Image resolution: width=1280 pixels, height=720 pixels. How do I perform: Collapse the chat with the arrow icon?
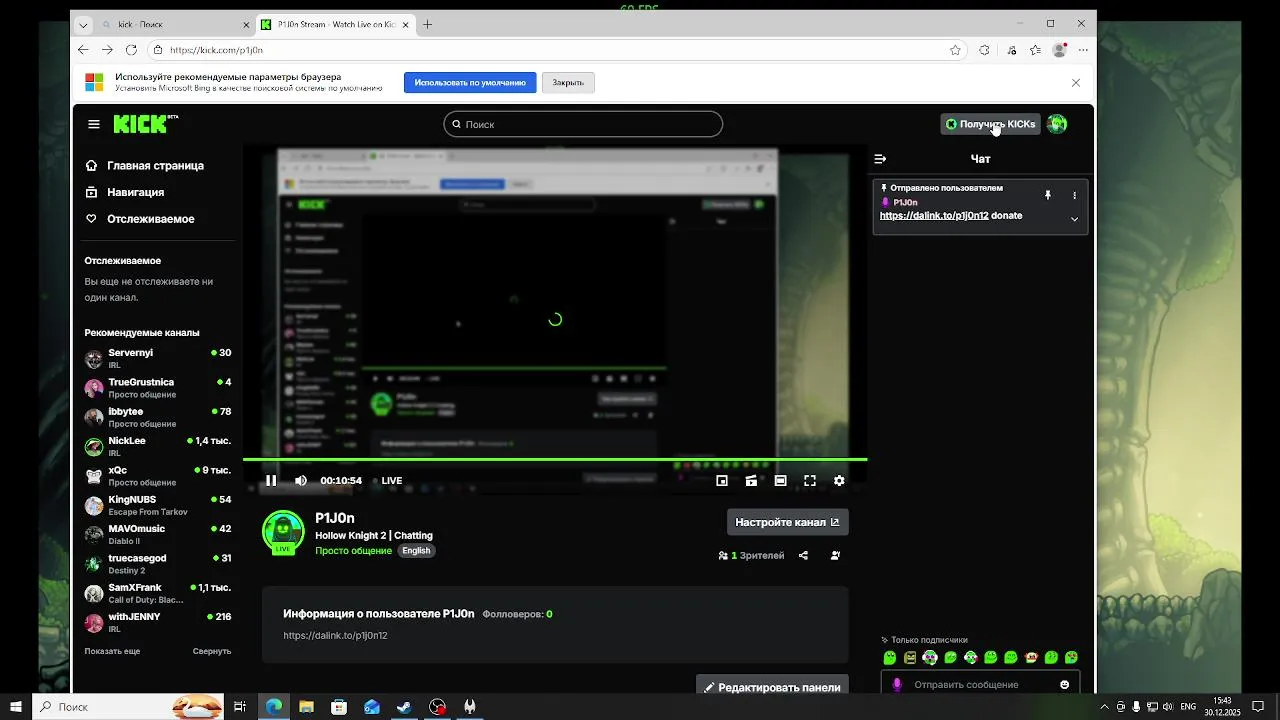(x=880, y=159)
